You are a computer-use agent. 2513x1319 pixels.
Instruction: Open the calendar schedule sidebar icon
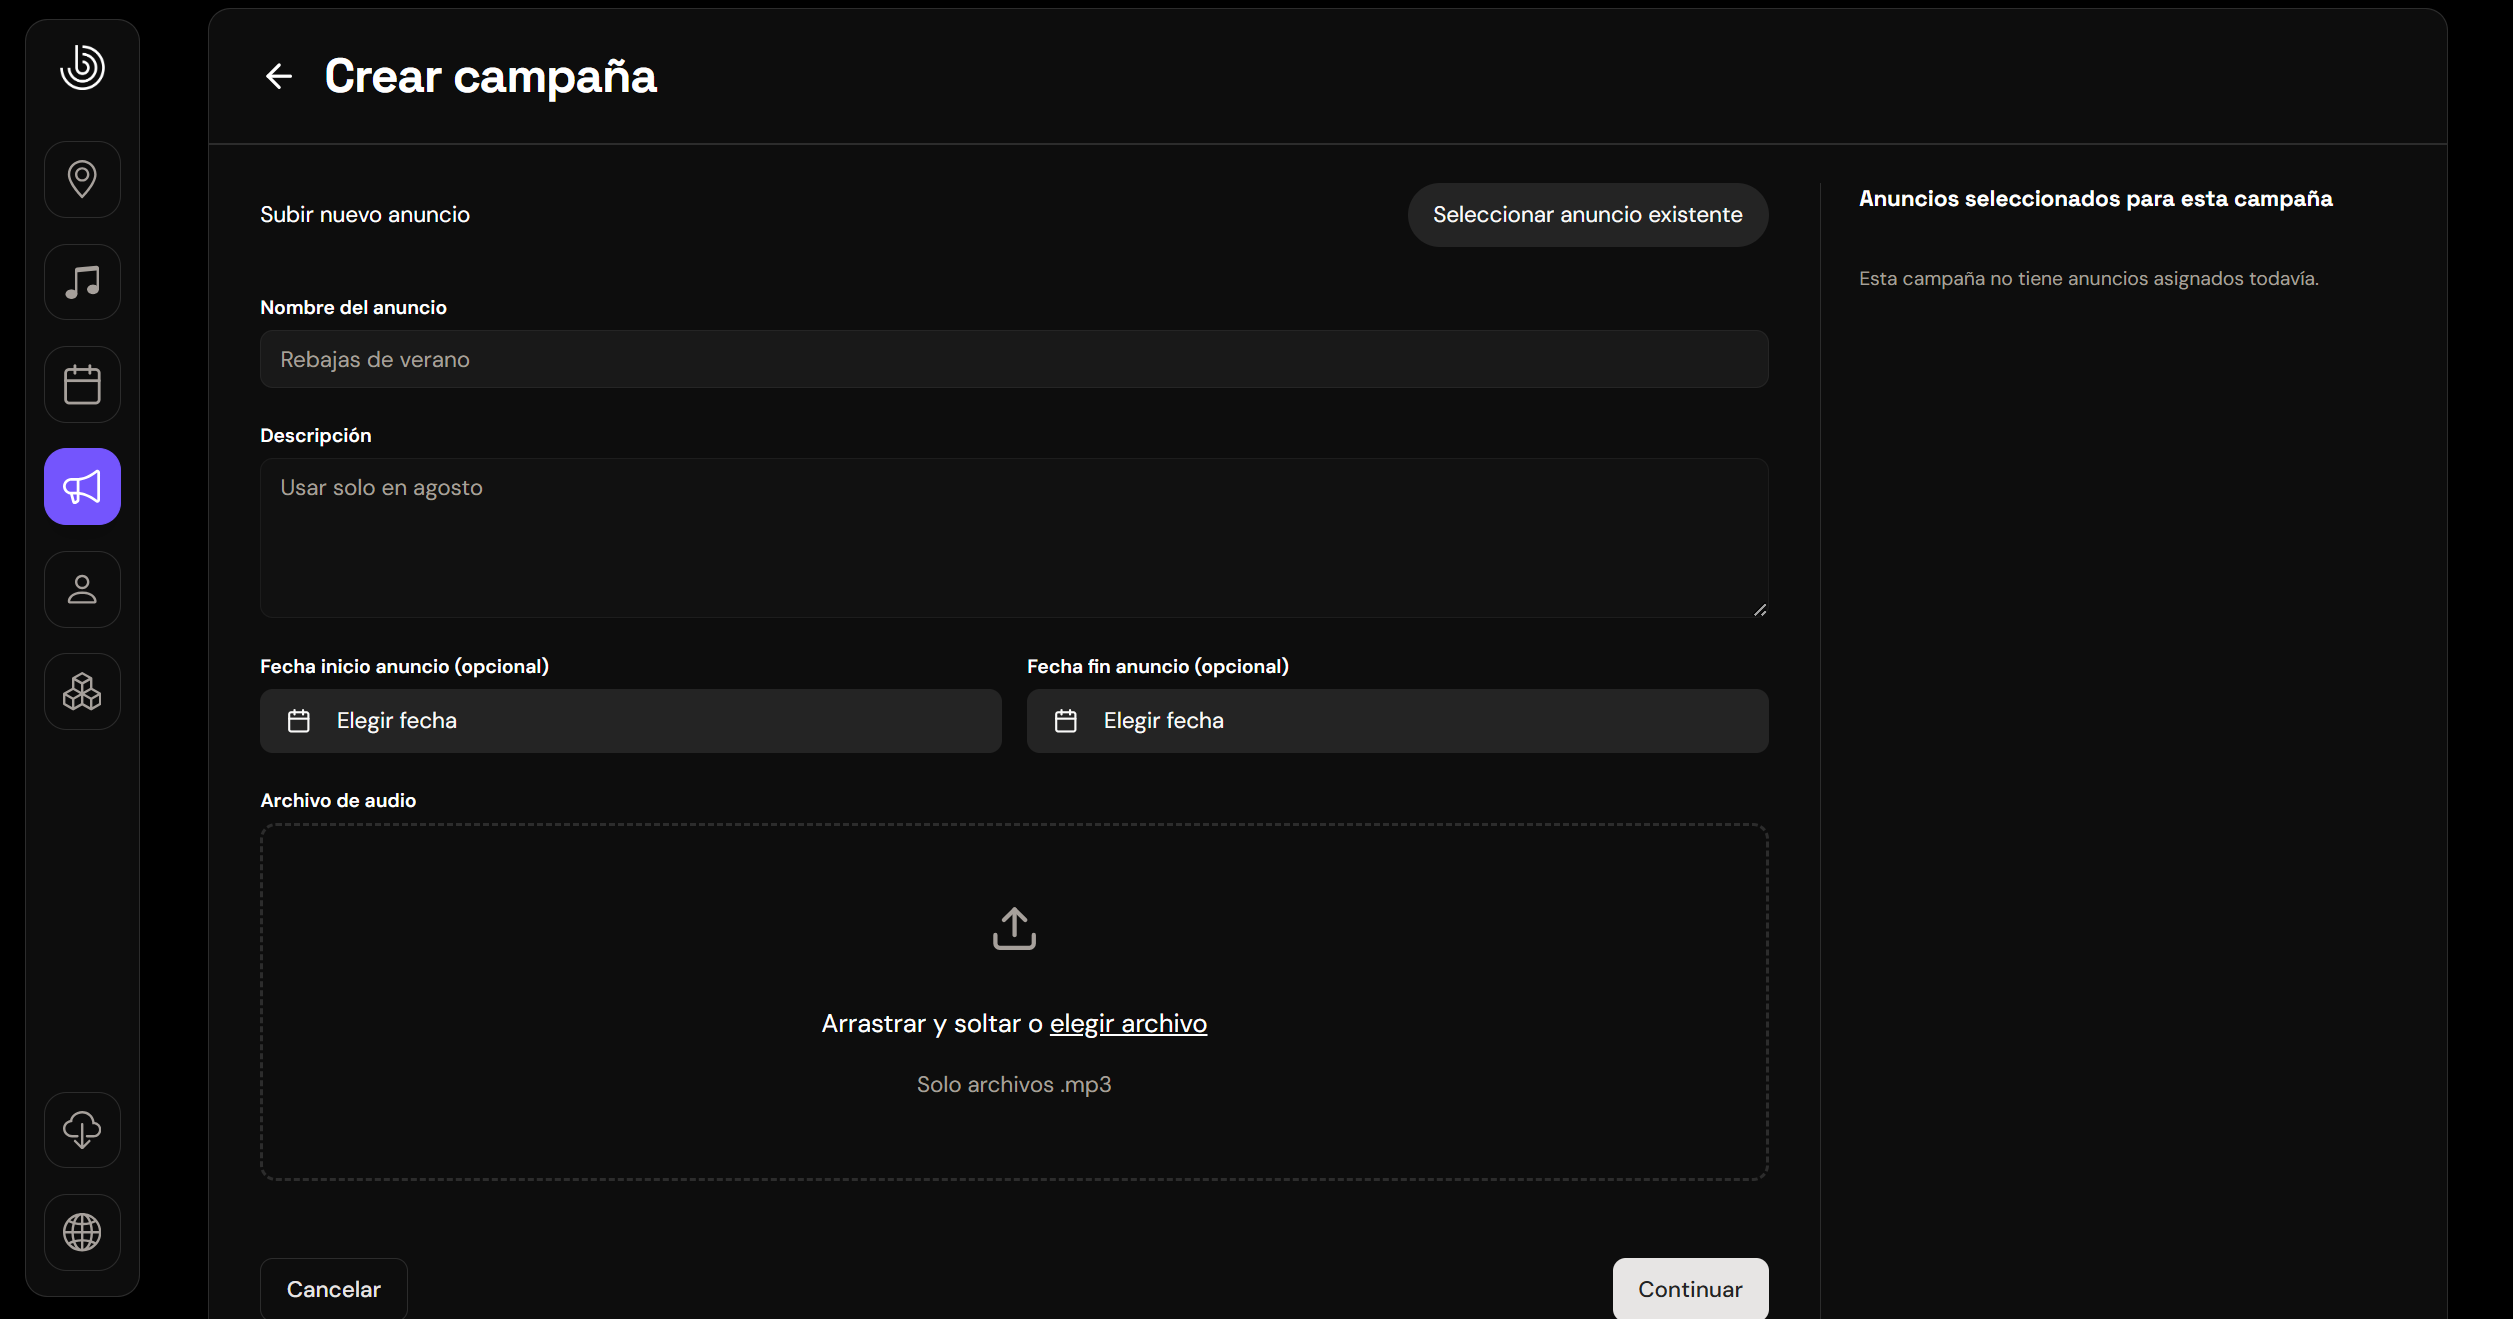[x=82, y=385]
